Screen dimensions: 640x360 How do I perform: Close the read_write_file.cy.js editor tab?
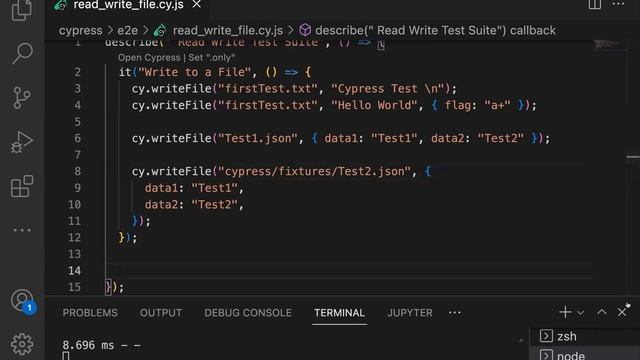(196, 4)
